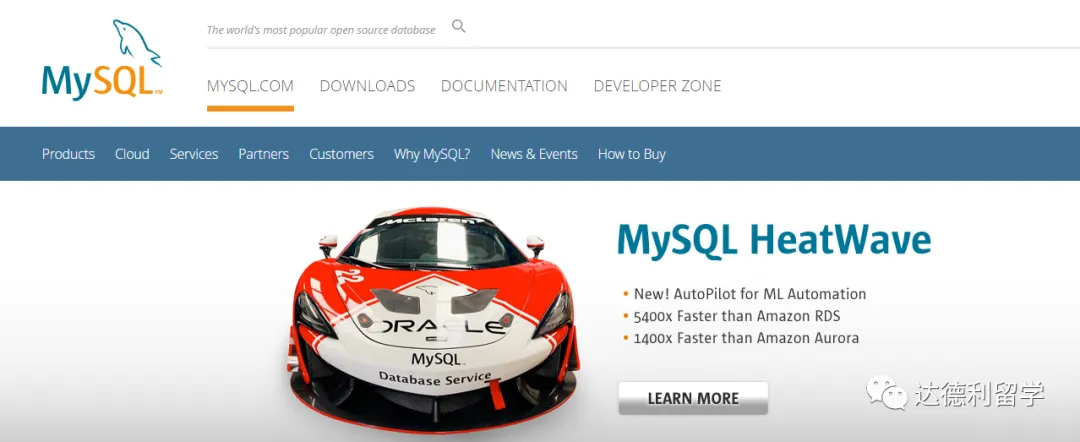Click the search magnifier icon
The image size is (1080, 442).
pyautogui.click(x=459, y=27)
